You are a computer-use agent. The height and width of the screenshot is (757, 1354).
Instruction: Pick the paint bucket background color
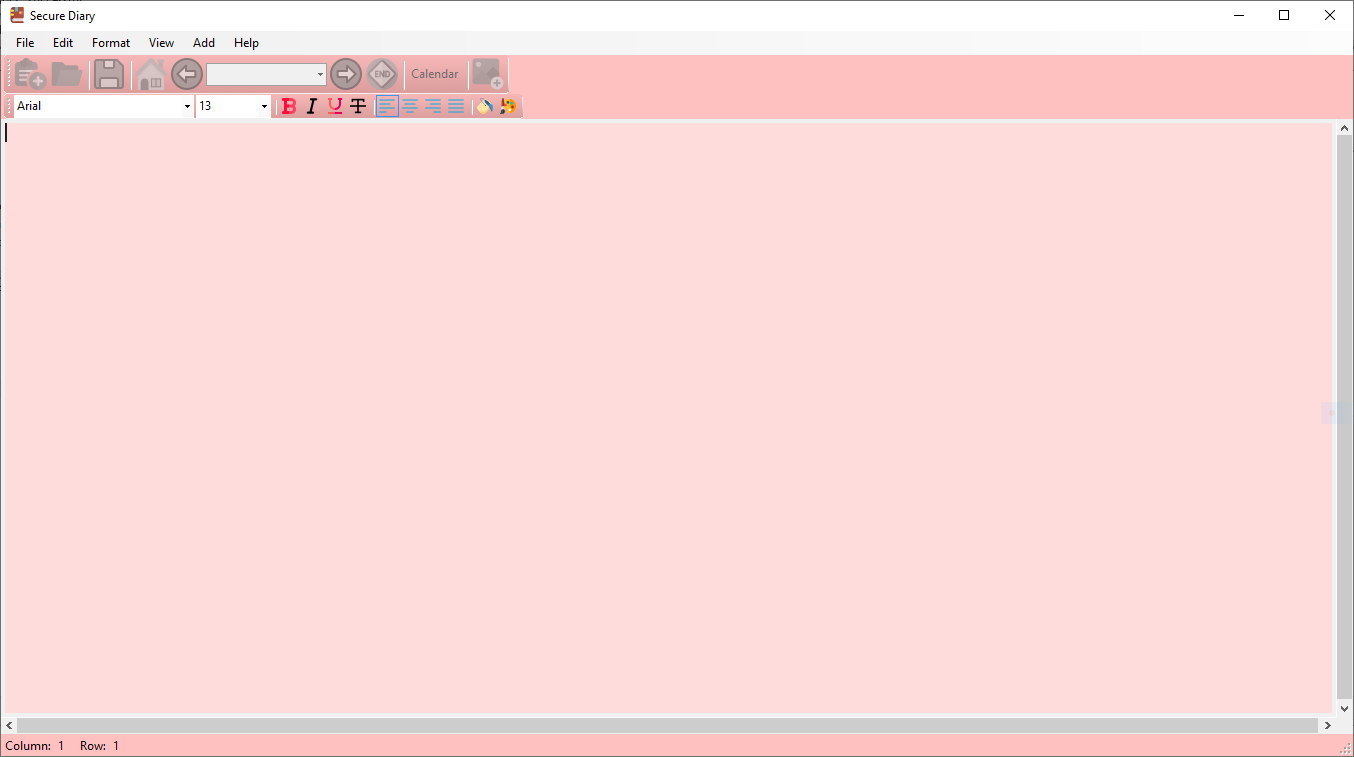(485, 106)
